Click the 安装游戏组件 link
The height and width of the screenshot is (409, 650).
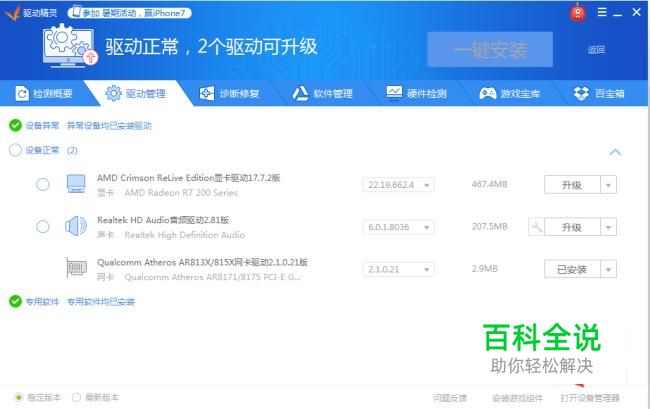coord(517,398)
